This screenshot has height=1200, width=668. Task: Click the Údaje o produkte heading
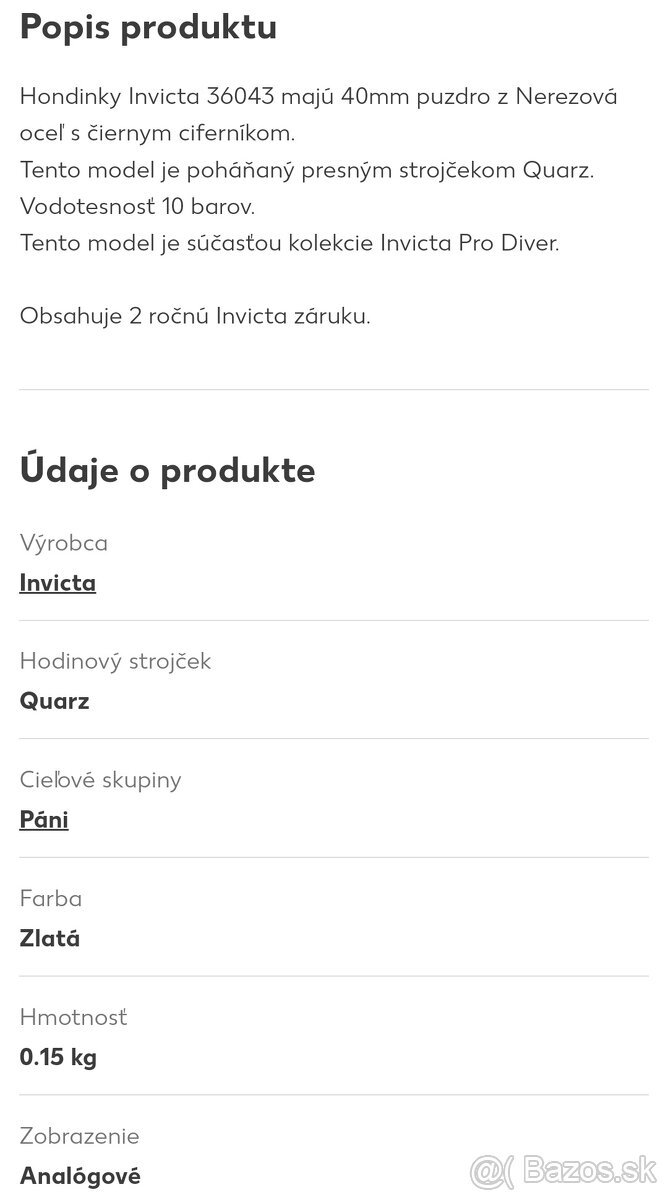(167, 470)
